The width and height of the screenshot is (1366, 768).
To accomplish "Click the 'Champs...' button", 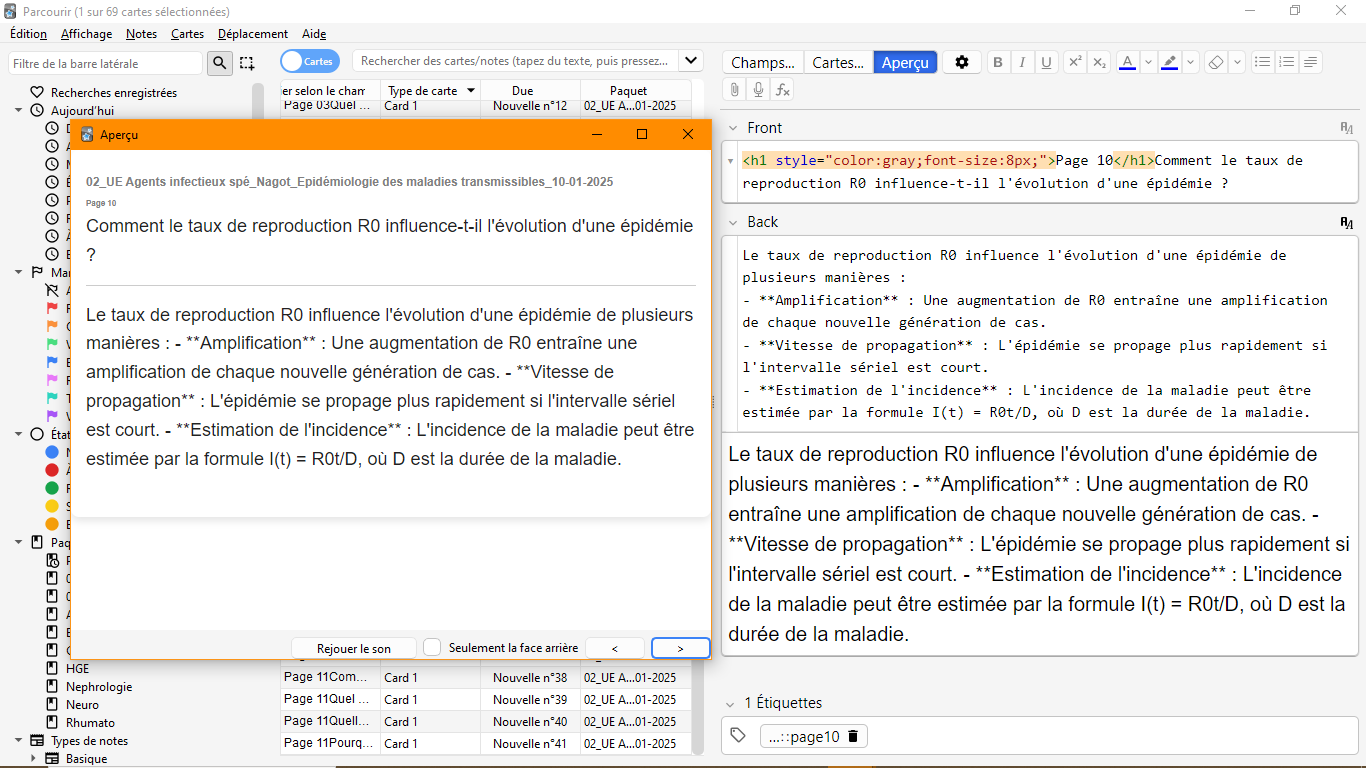I will [x=763, y=62].
